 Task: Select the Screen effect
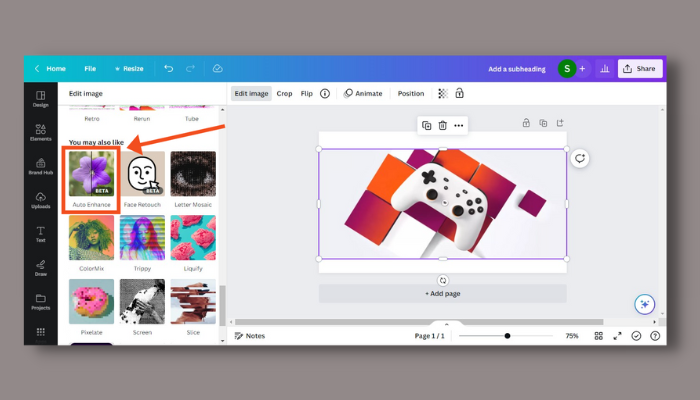pos(142,301)
